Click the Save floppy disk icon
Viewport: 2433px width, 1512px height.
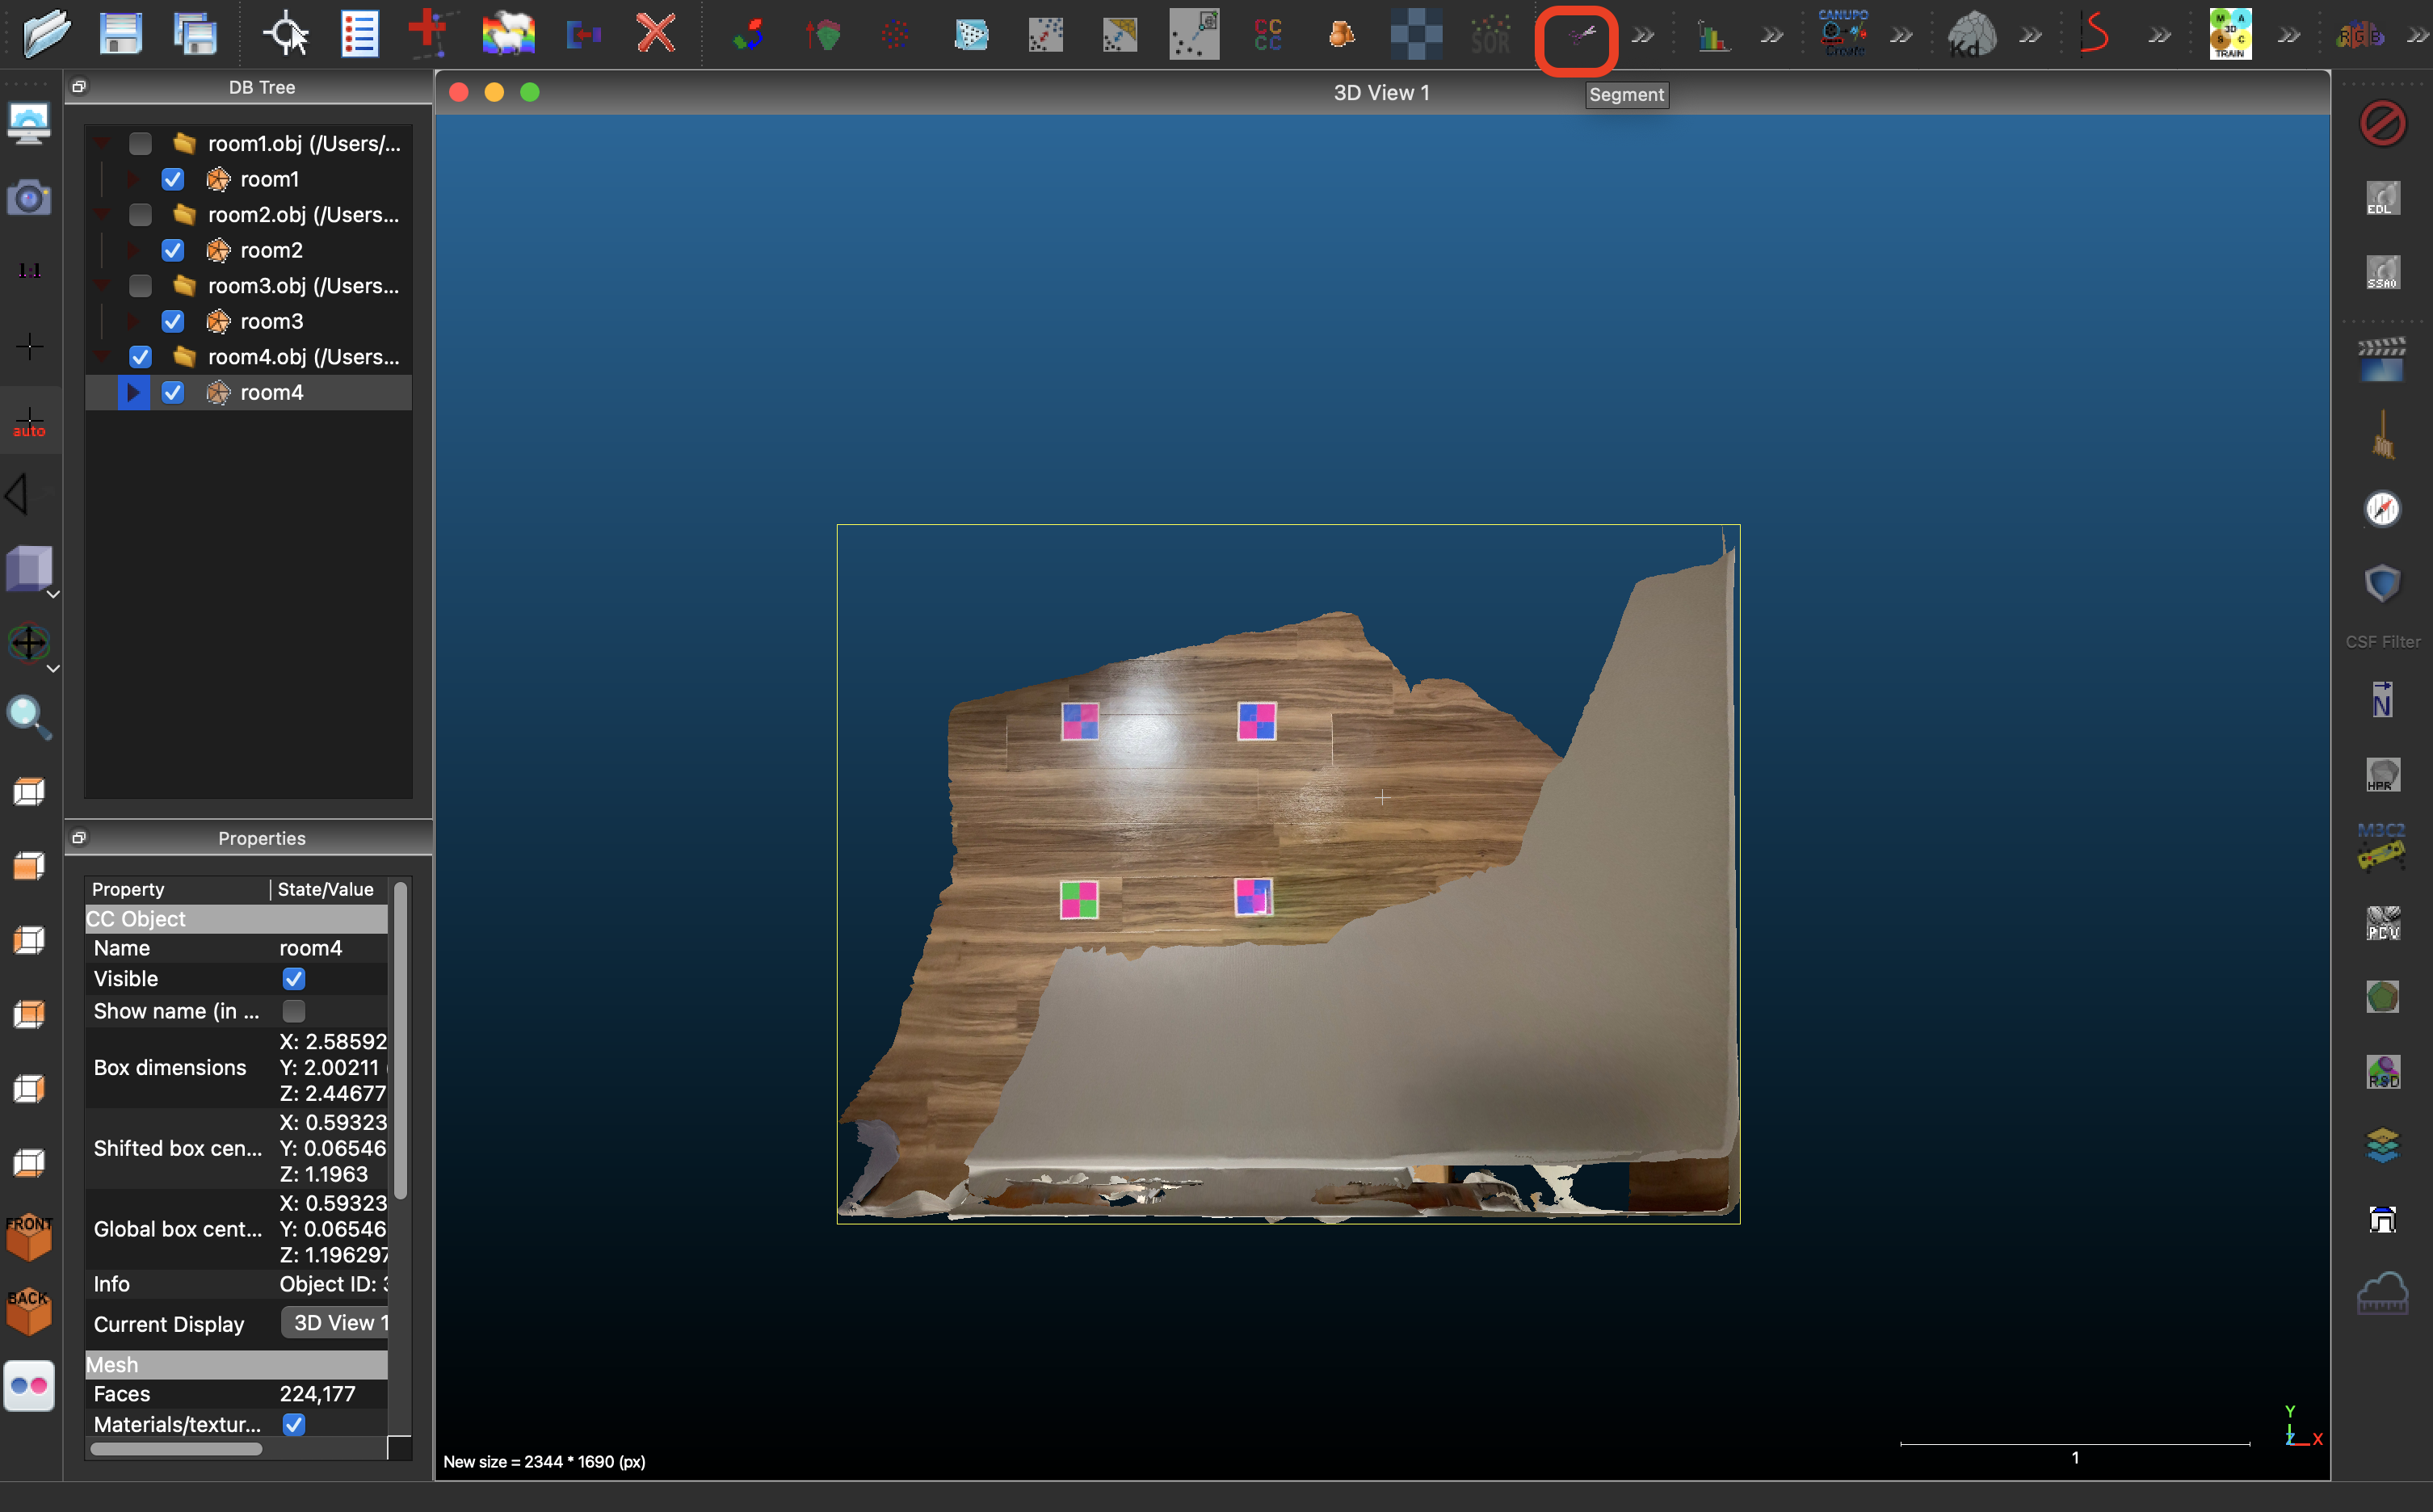click(x=120, y=34)
